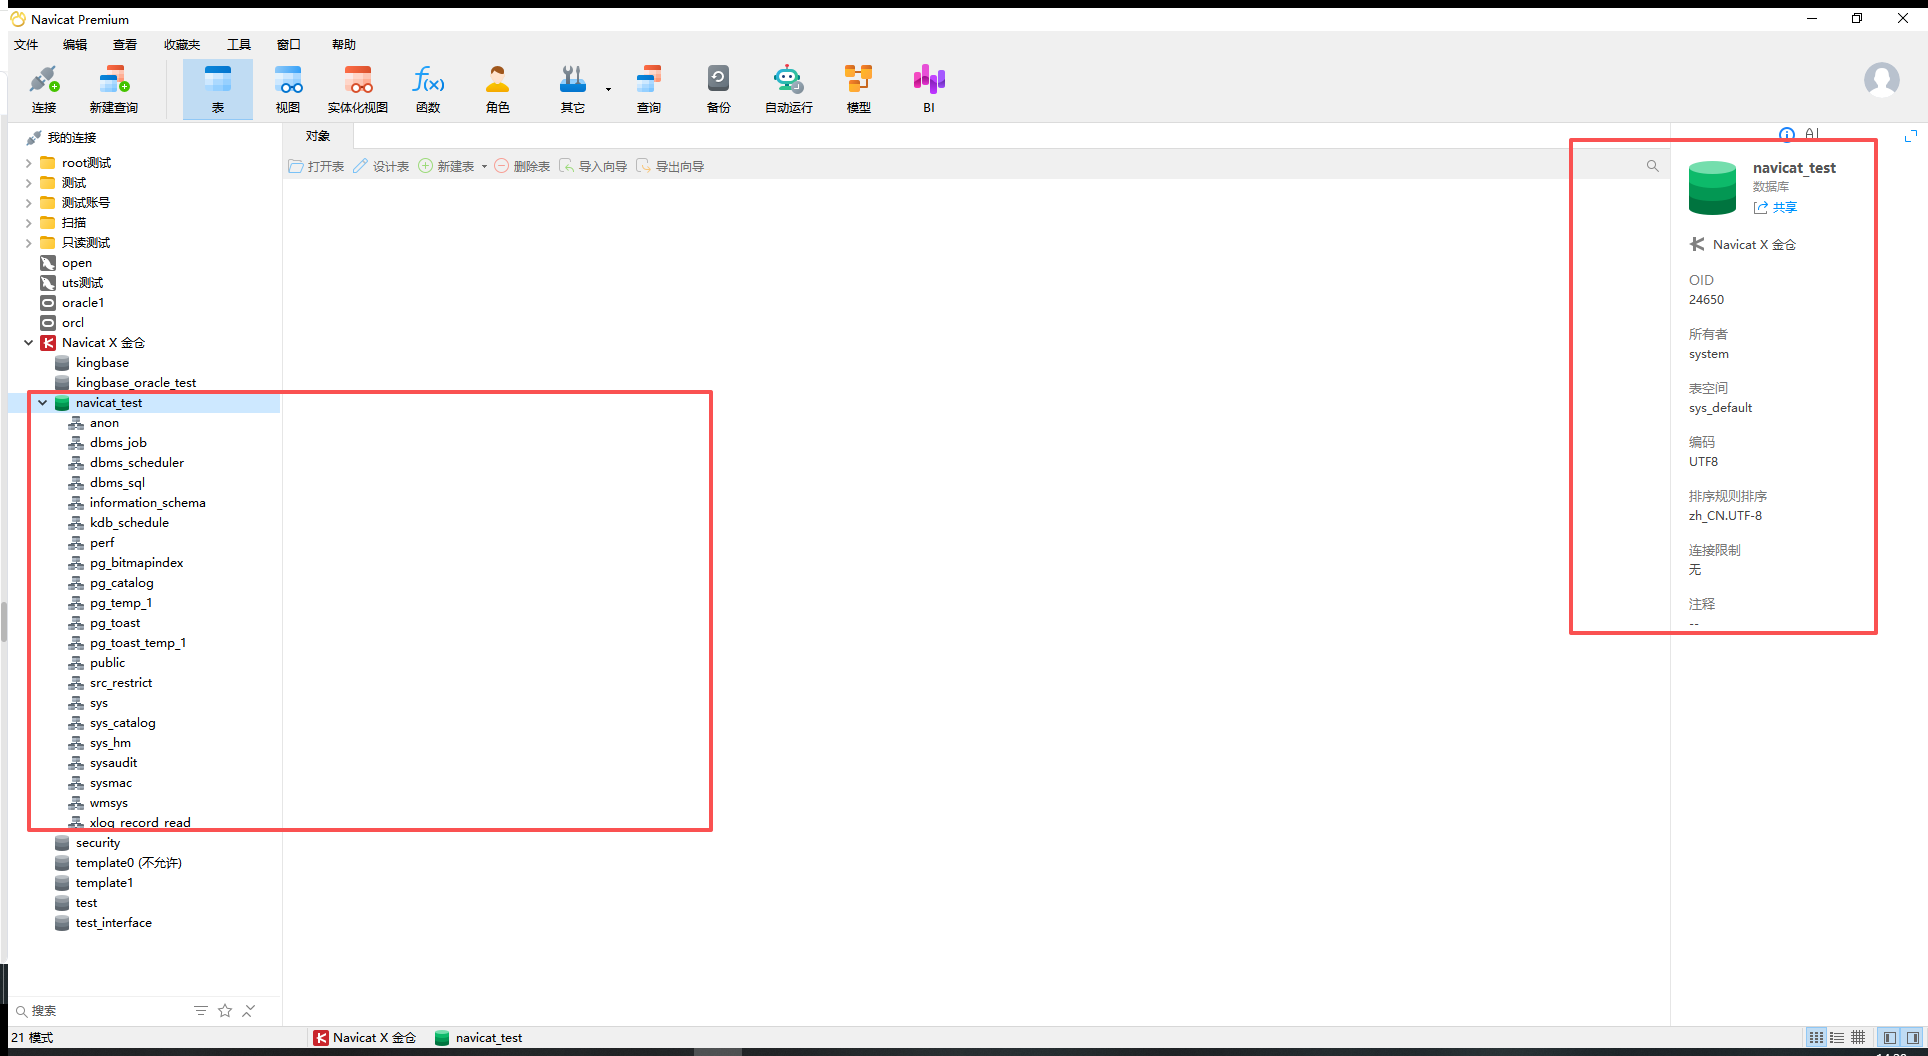
Task: Select the test_interface database
Action: click(x=113, y=923)
